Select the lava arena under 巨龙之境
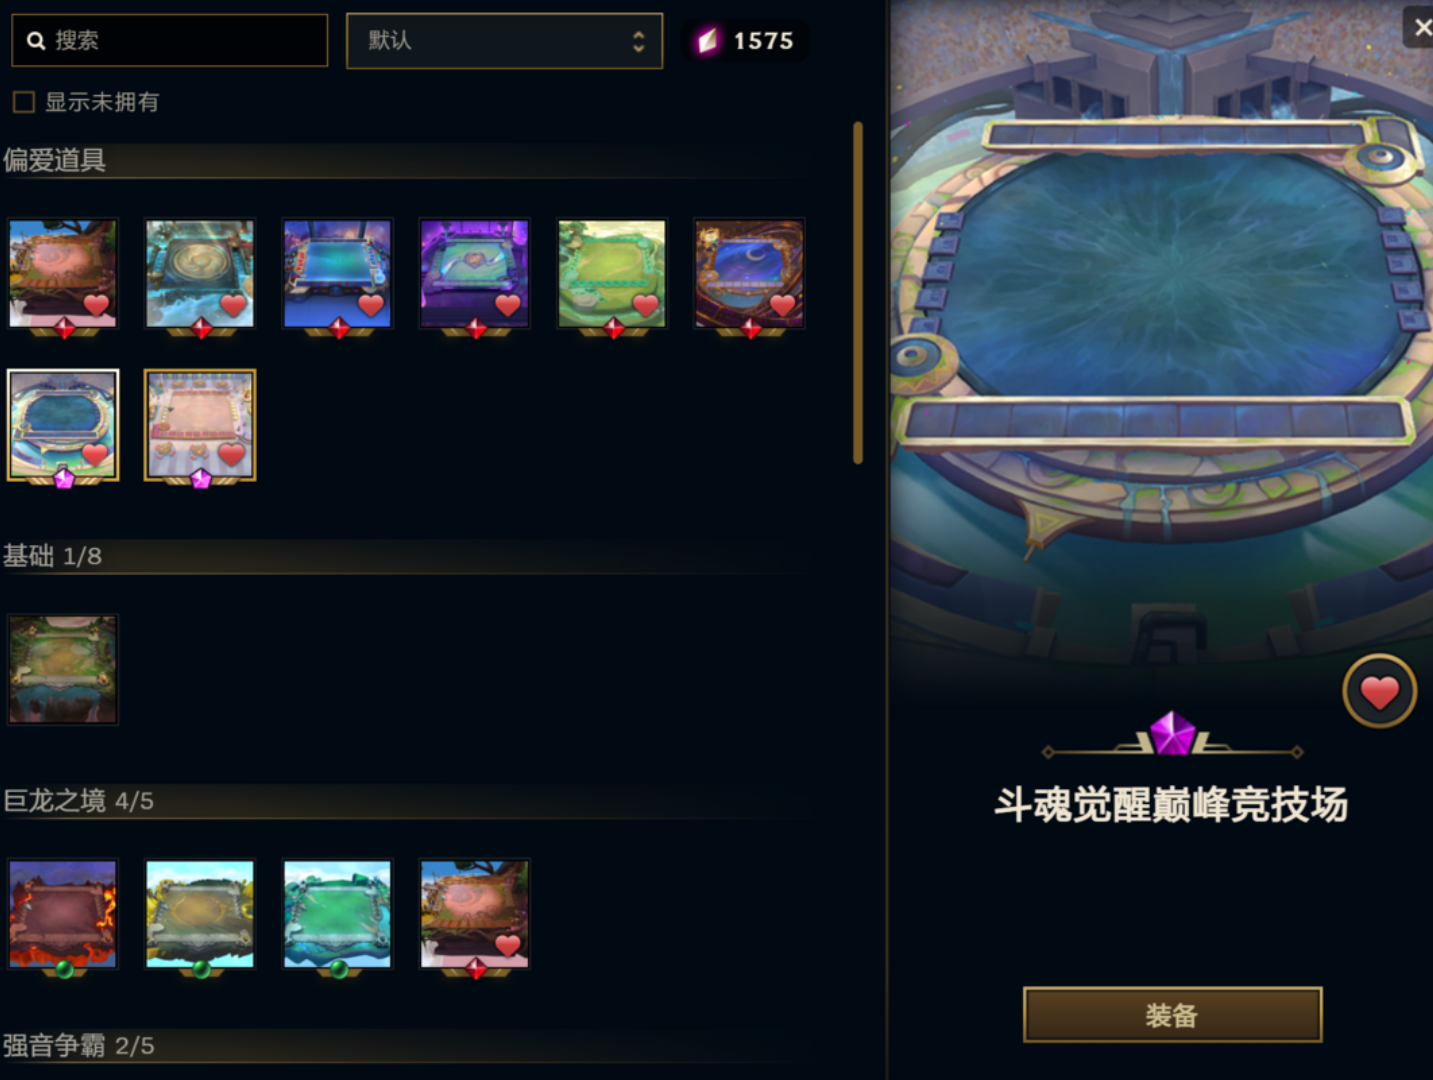This screenshot has height=1080, width=1433. coord(63,914)
